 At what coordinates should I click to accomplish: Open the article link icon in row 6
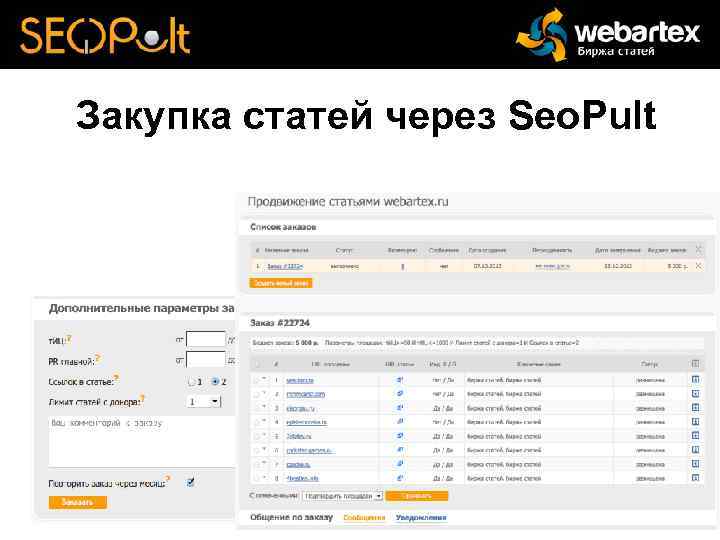point(400,450)
